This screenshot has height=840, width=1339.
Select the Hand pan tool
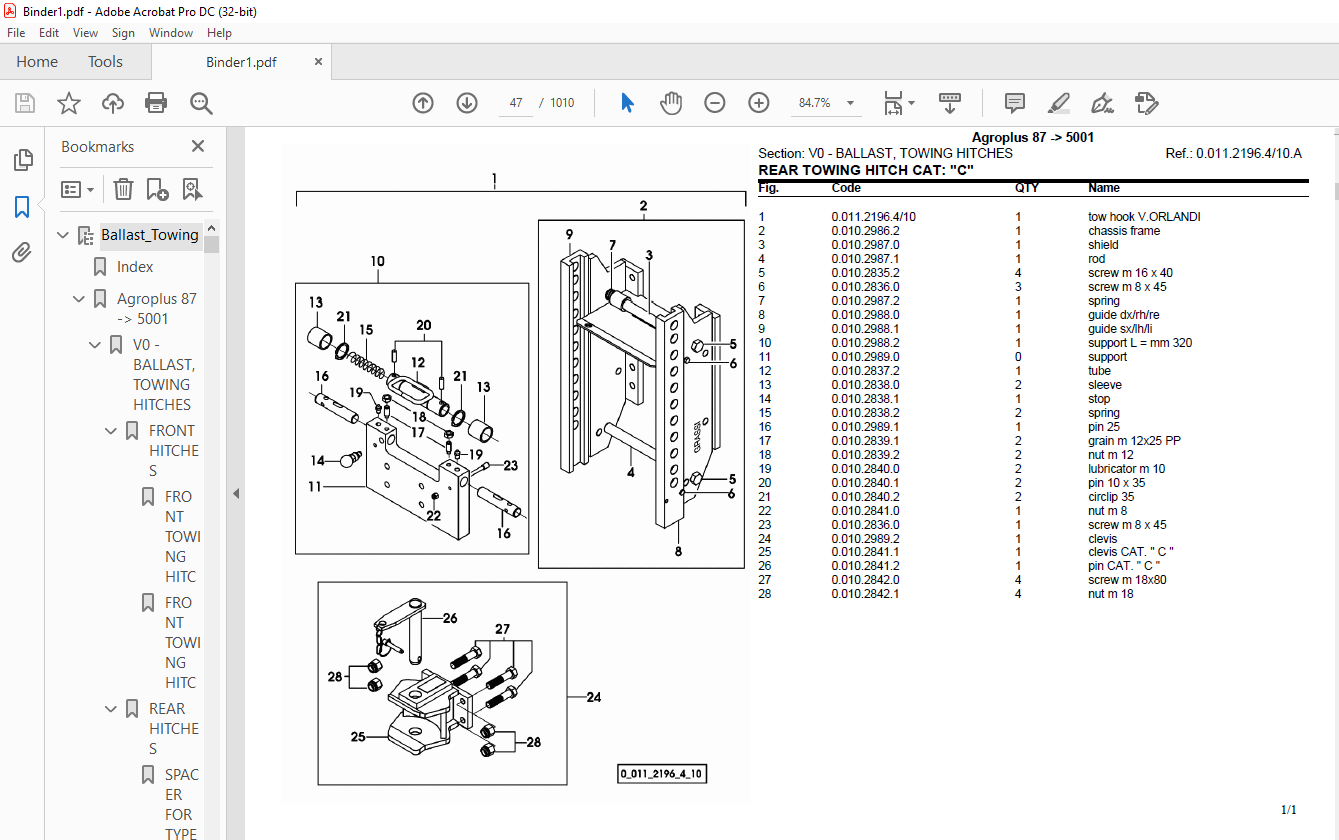671,103
